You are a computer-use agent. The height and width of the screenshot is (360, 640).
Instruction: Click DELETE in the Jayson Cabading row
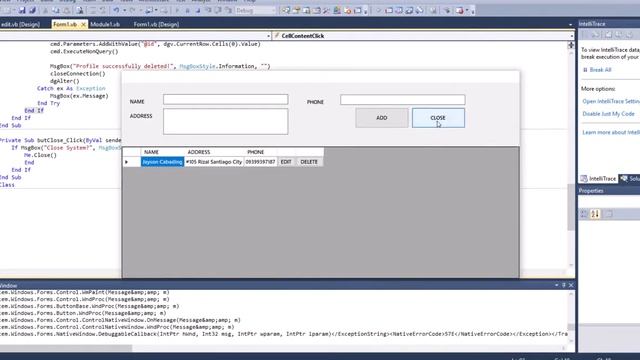pyautogui.click(x=309, y=162)
